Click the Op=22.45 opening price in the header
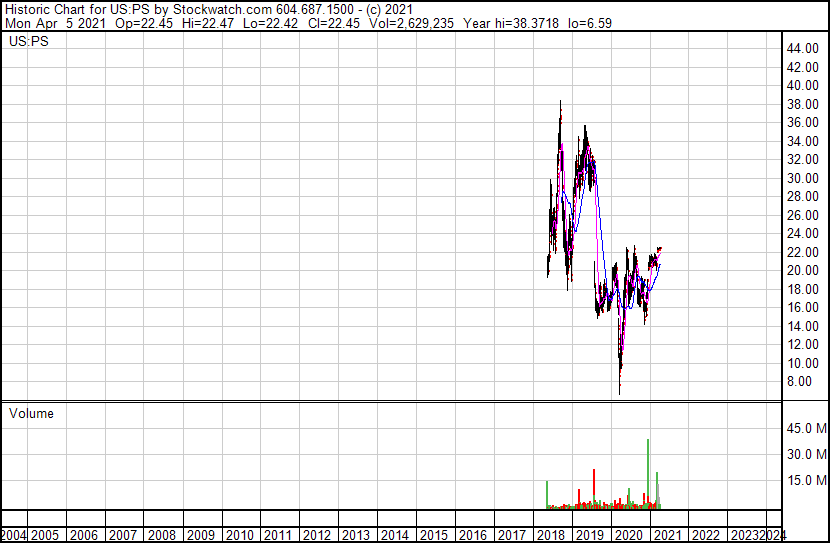This screenshot has width=830, height=543. (x=143, y=23)
